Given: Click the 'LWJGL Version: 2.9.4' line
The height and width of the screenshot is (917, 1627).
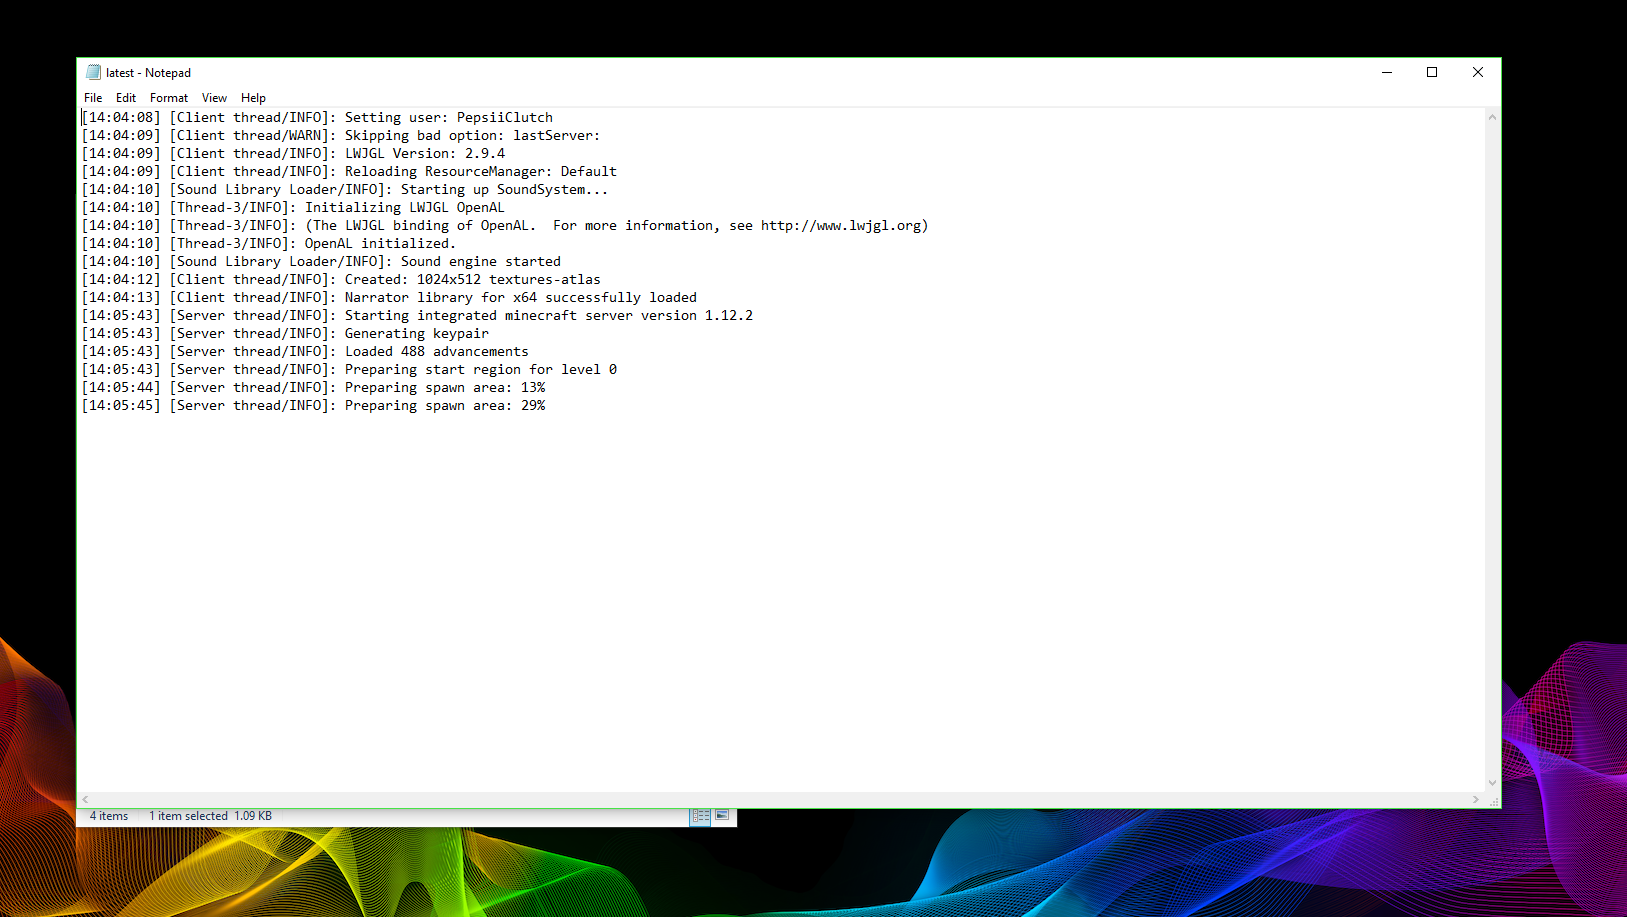Looking at the screenshot, I should pos(293,154).
